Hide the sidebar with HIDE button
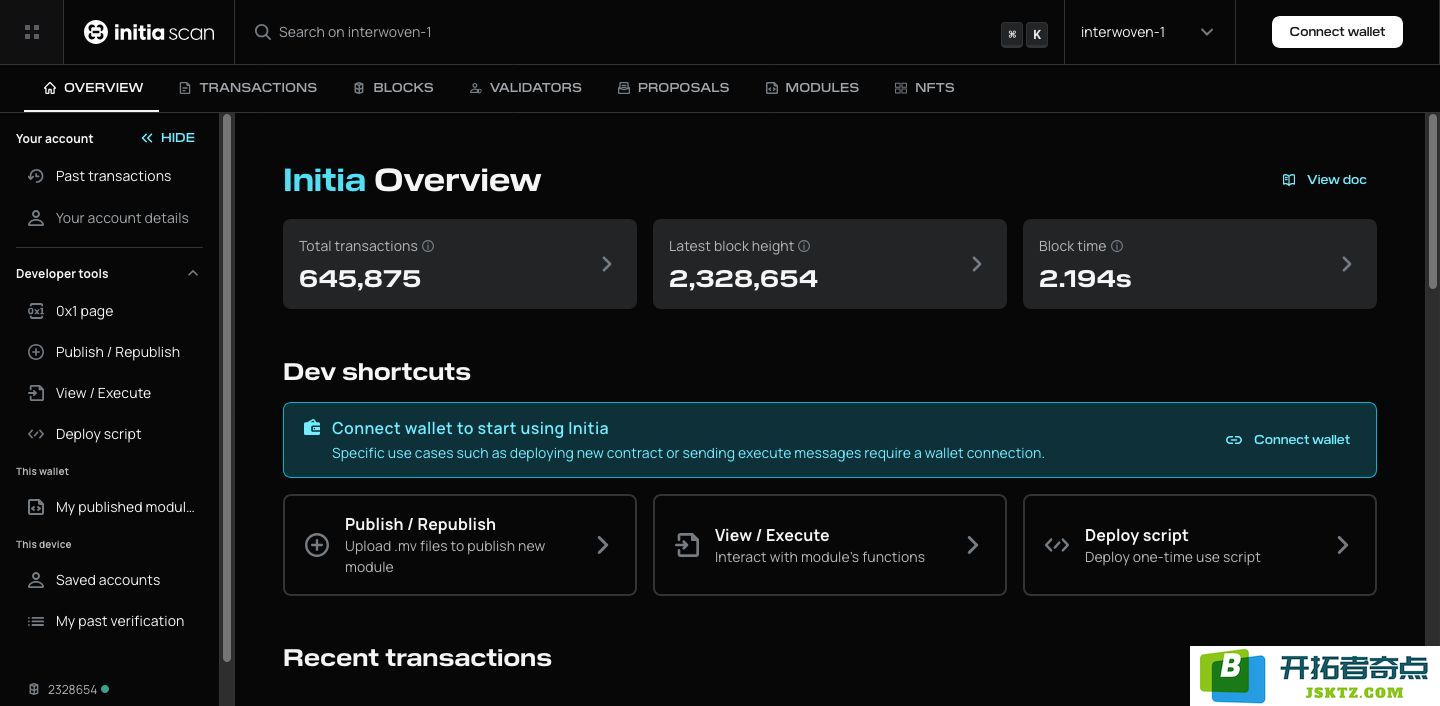The height and width of the screenshot is (706, 1440). (168, 138)
